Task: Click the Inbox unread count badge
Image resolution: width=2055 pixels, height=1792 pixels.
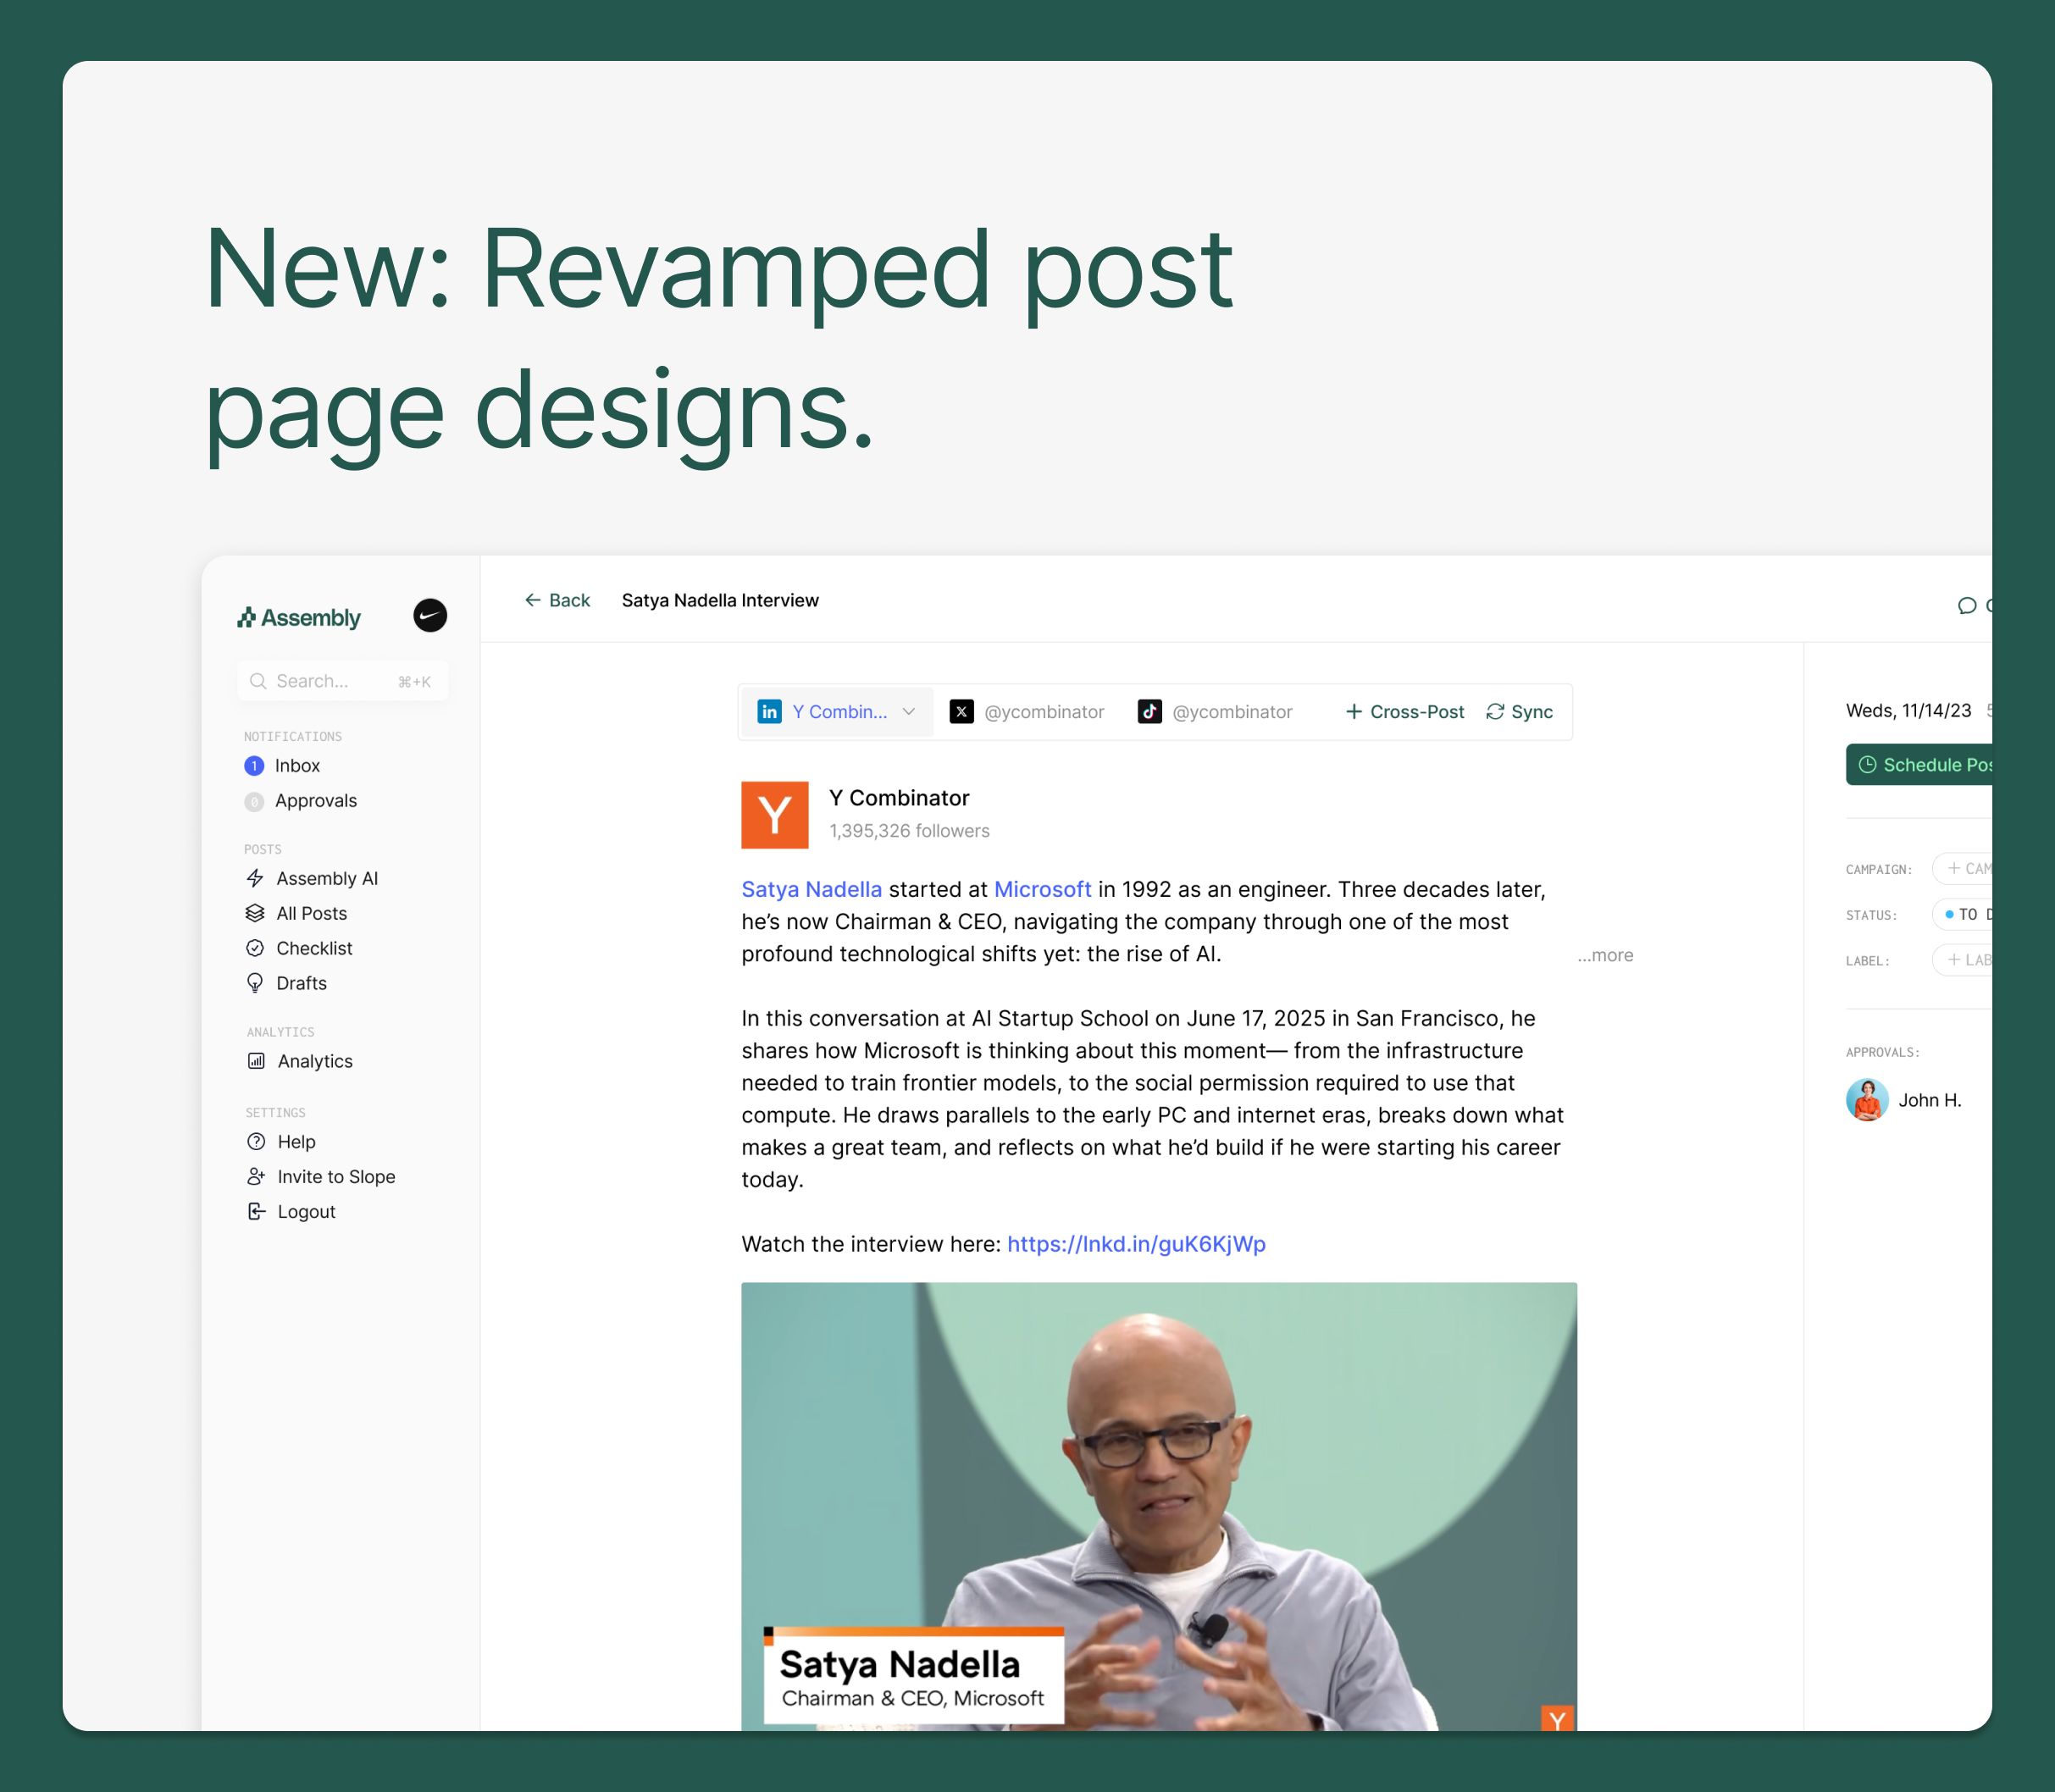Action: (254, 766)
